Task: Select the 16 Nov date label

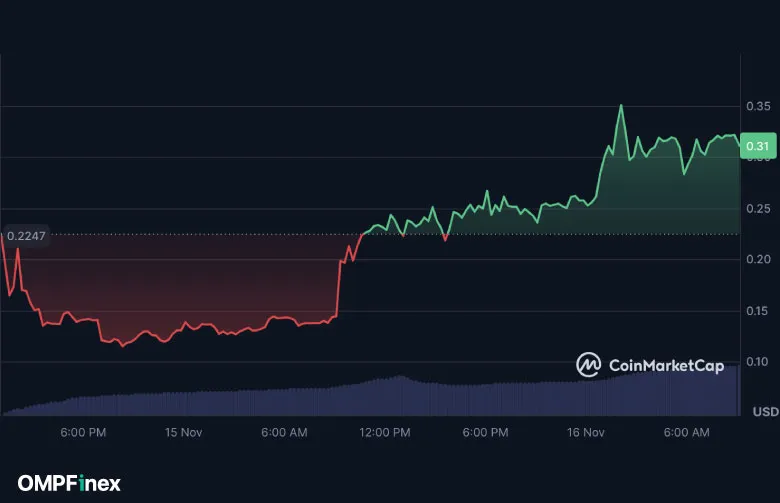Action: click(586, 432)
